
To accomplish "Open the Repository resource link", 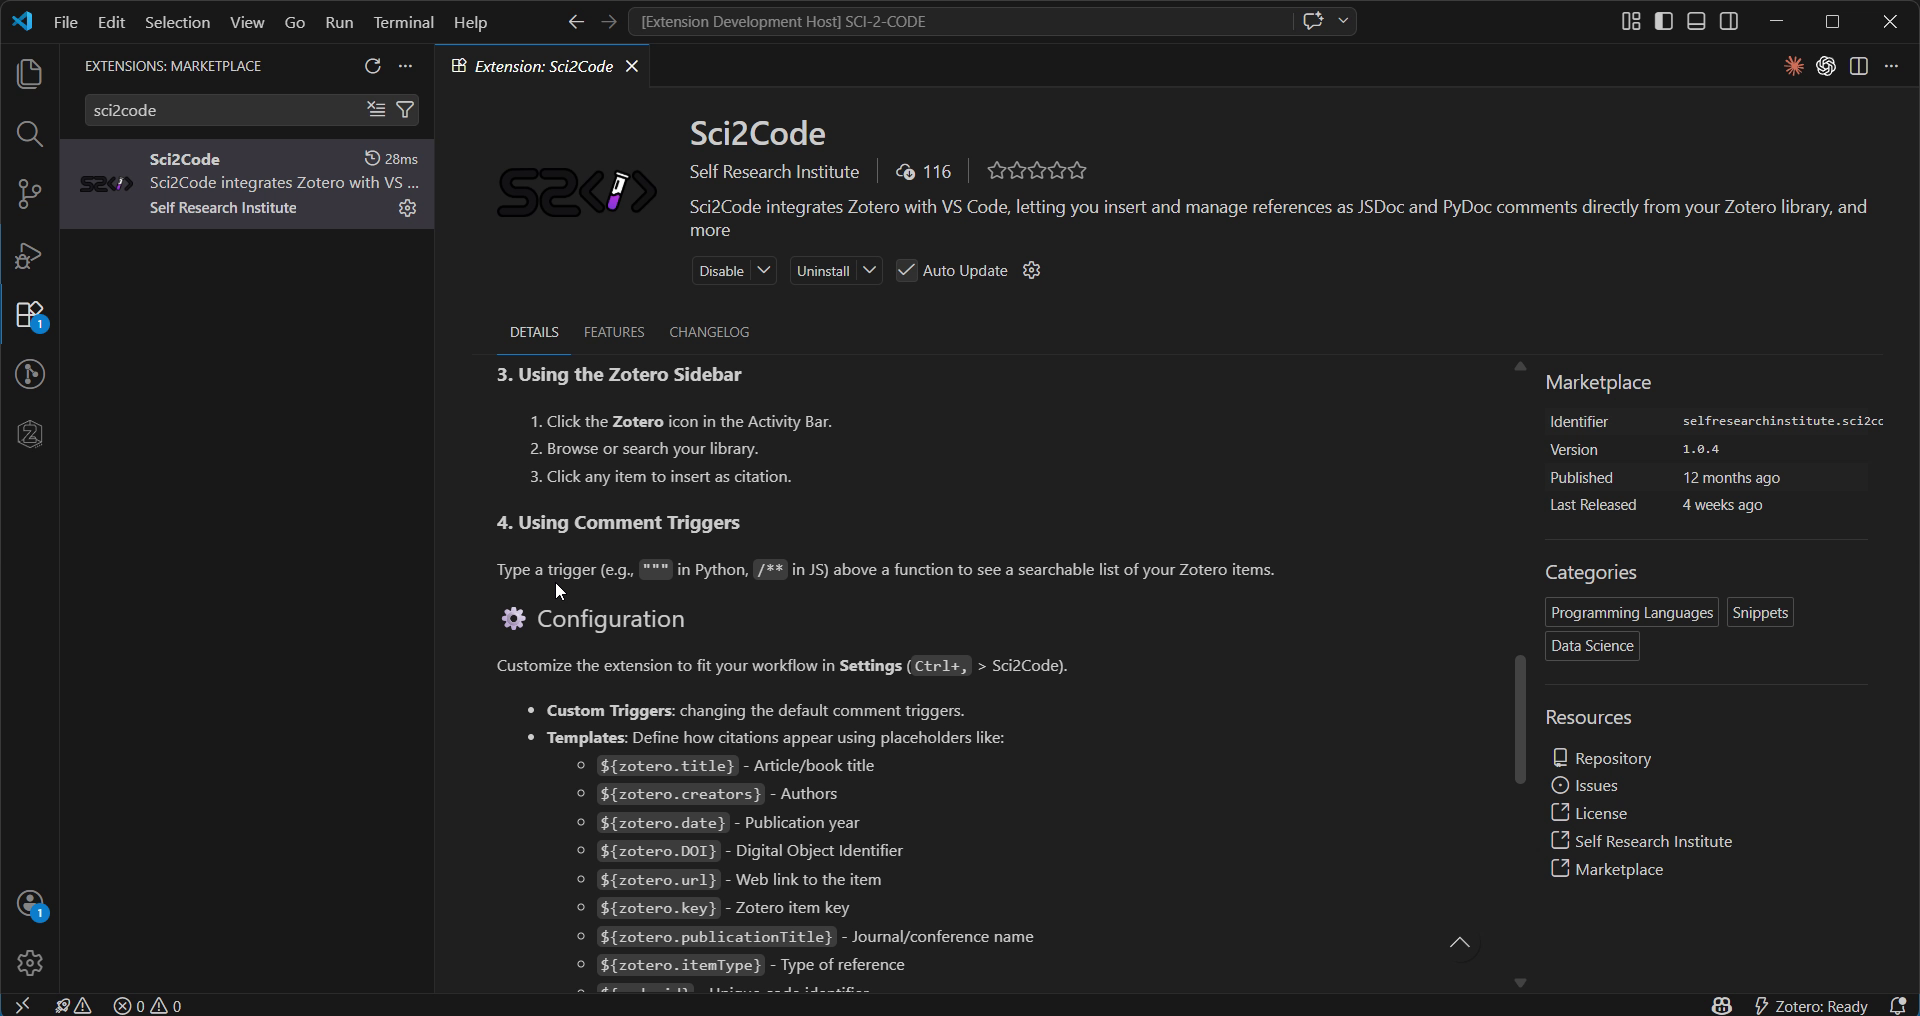I will click(x=1612, y=759).
